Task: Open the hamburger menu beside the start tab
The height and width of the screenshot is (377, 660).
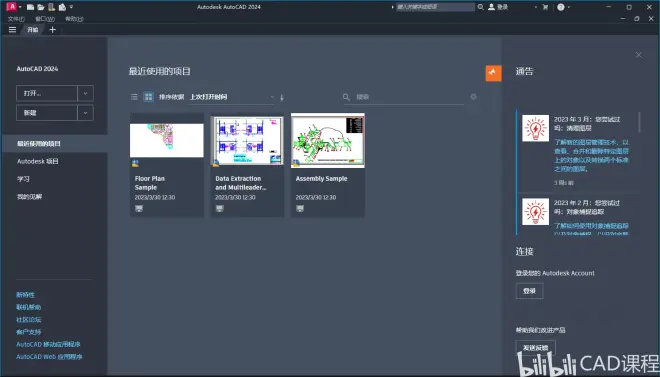Action: tap(12, 29)
